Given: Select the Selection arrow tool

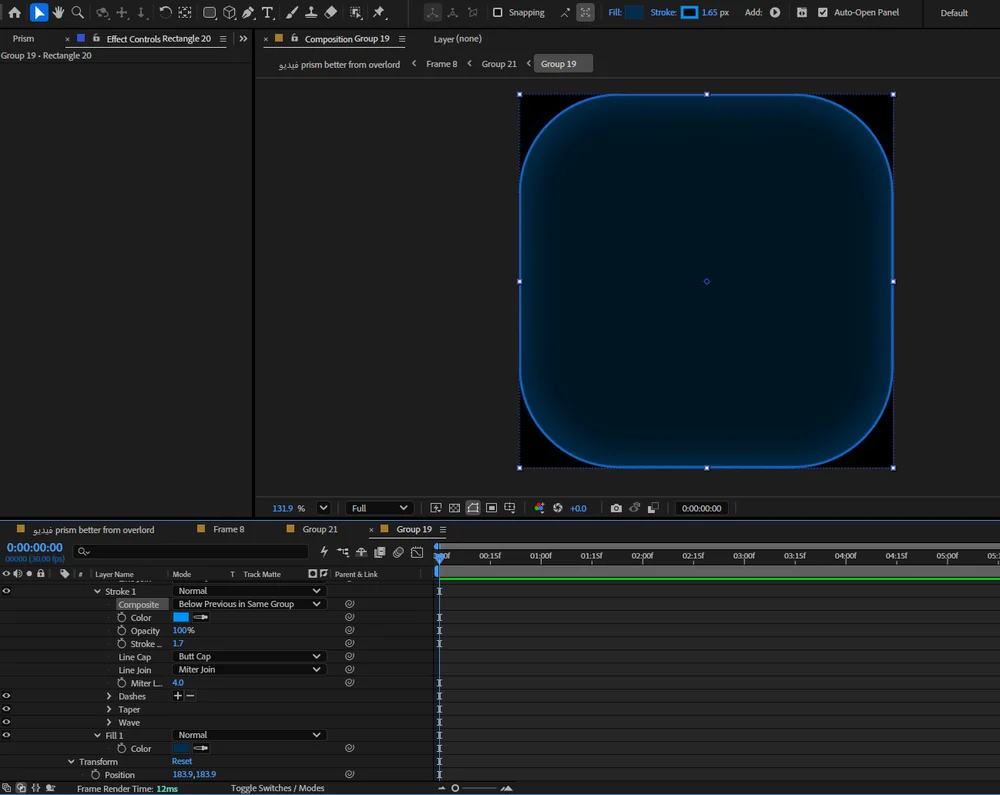Looking at the screenshot, I should click(39, 12).
